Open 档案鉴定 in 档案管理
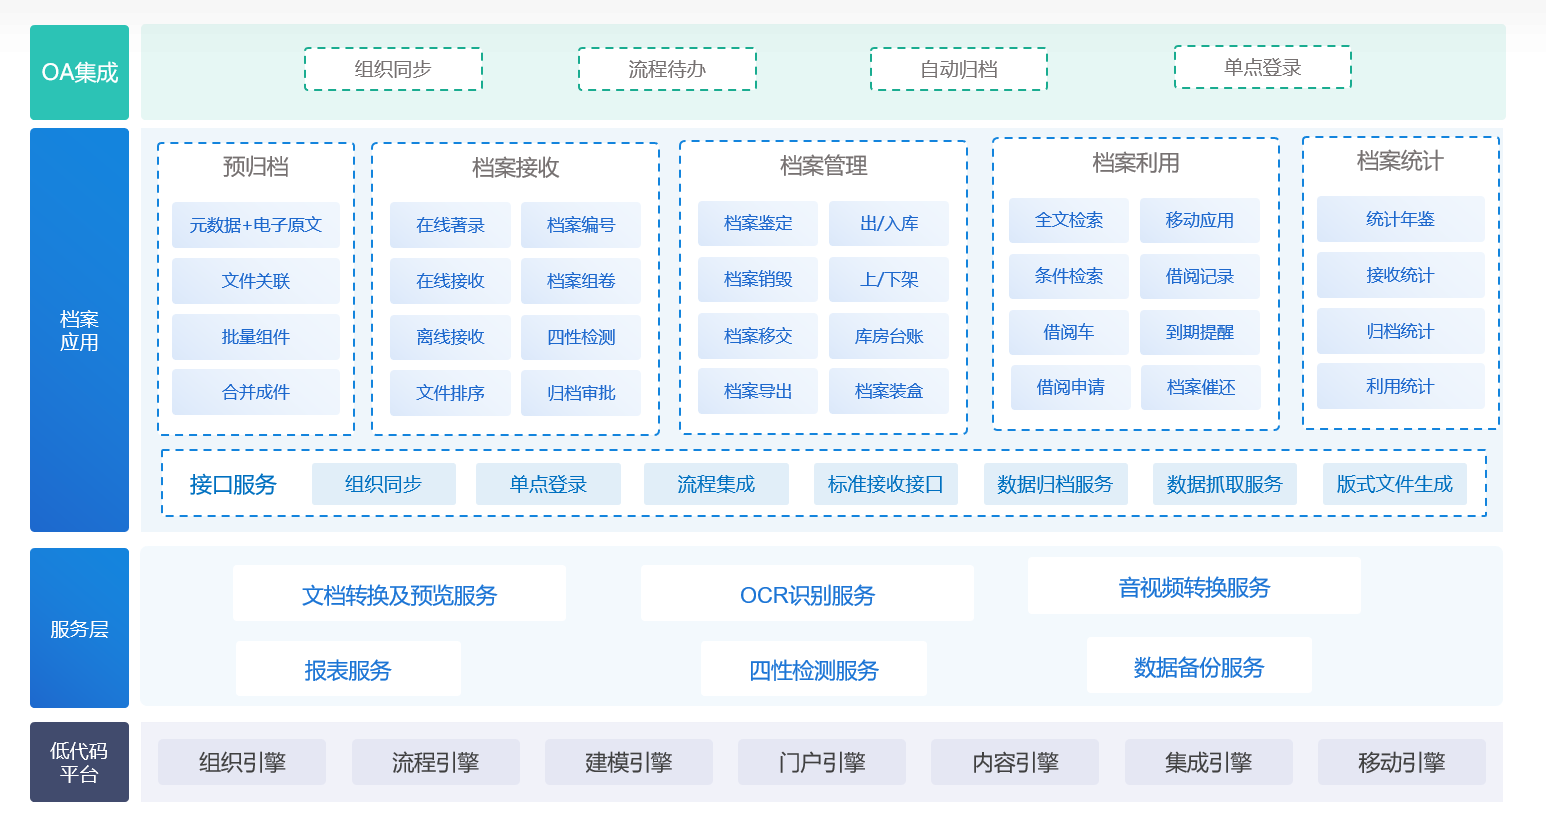The height and width of the screenshot is (839, 1546). tap(758, 223)
